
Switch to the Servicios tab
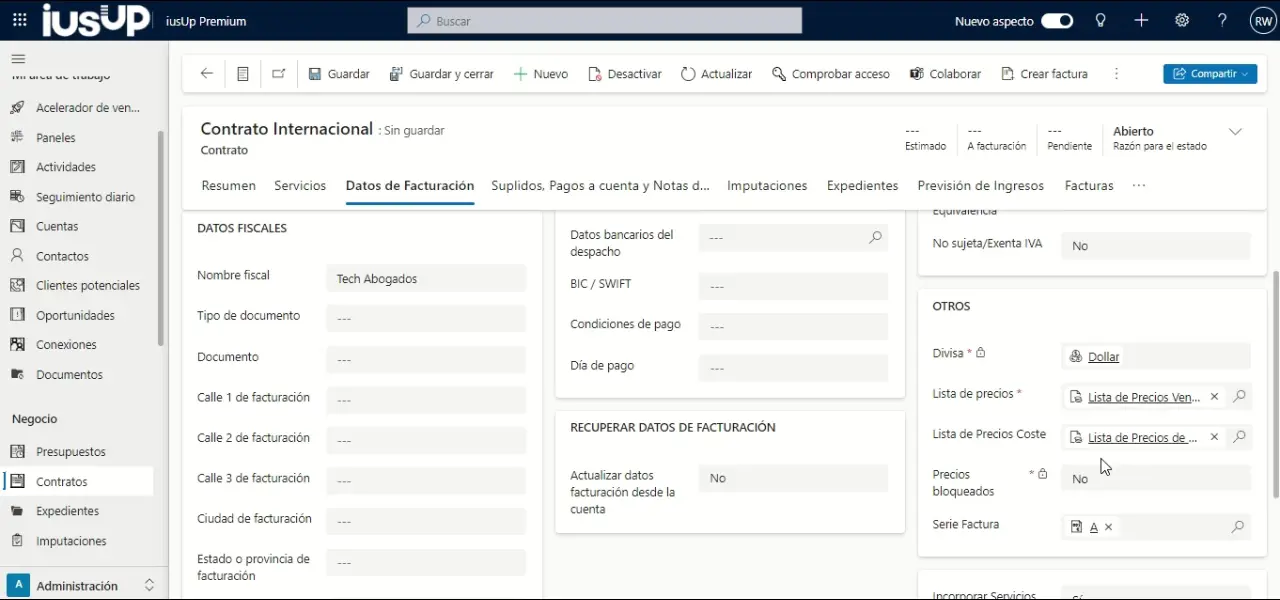click(x=300, y=186)
